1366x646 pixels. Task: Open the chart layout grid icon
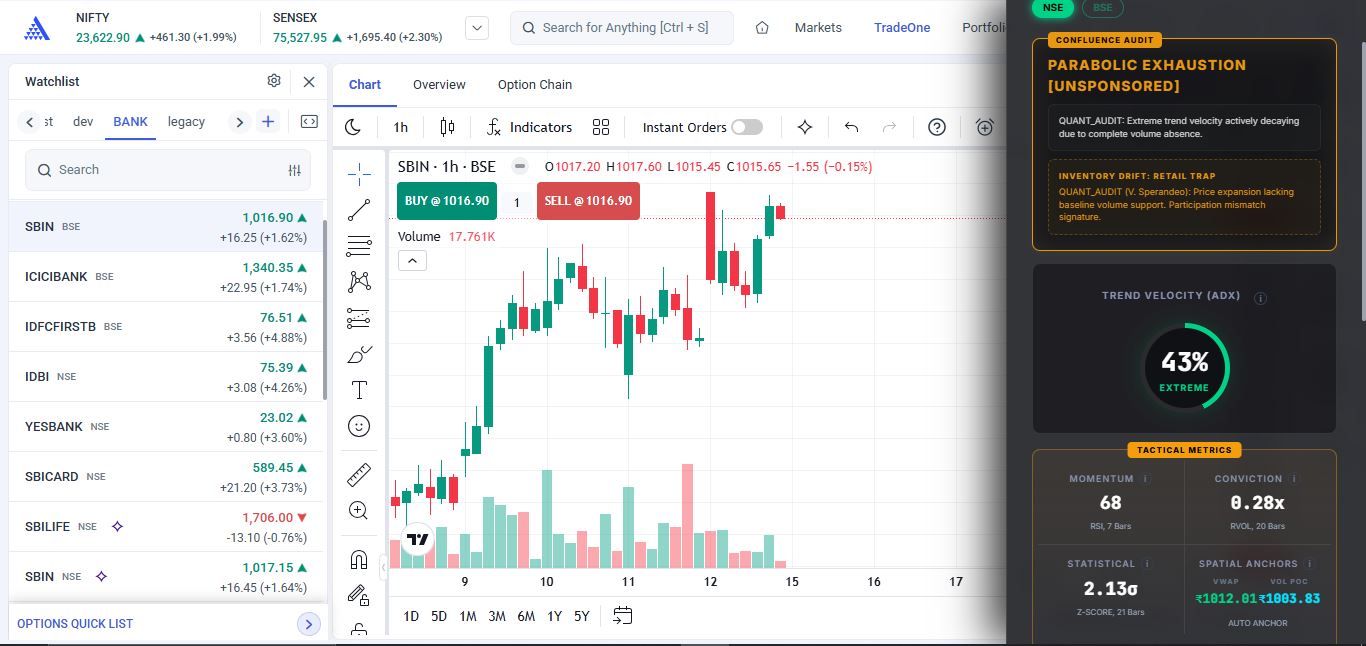tap(601, 127)
